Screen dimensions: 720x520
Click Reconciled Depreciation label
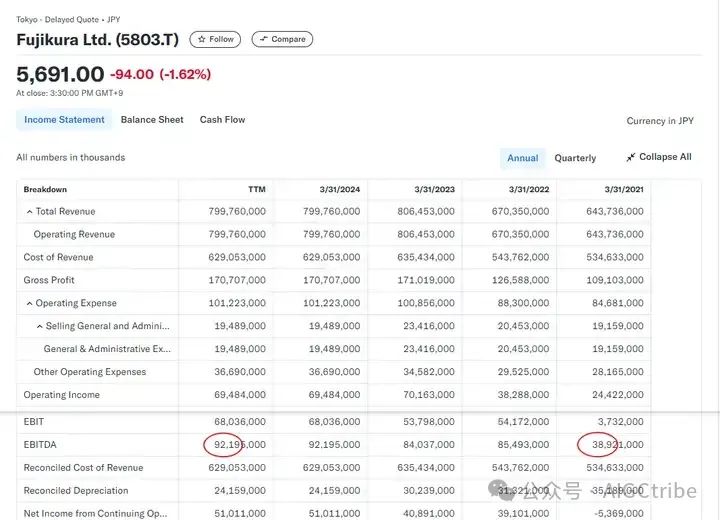(76, 491)
